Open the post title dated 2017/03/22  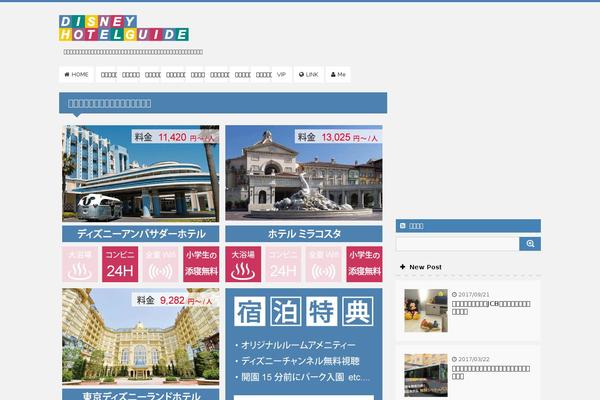[x=491, y=372]
